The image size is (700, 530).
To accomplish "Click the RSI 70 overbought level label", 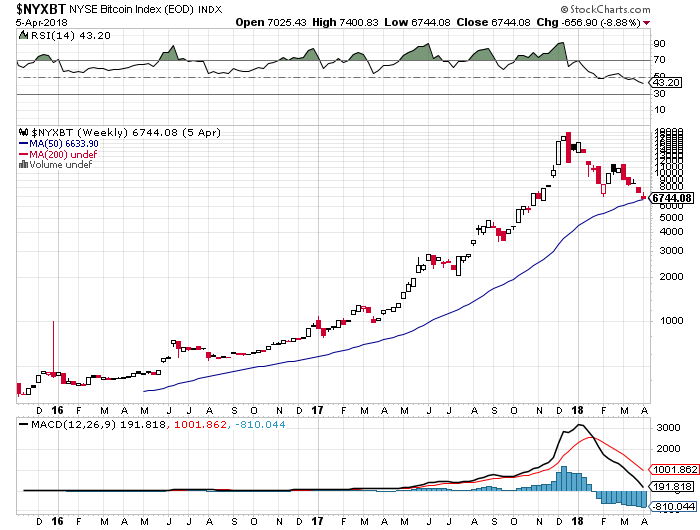I will [659, 60].
